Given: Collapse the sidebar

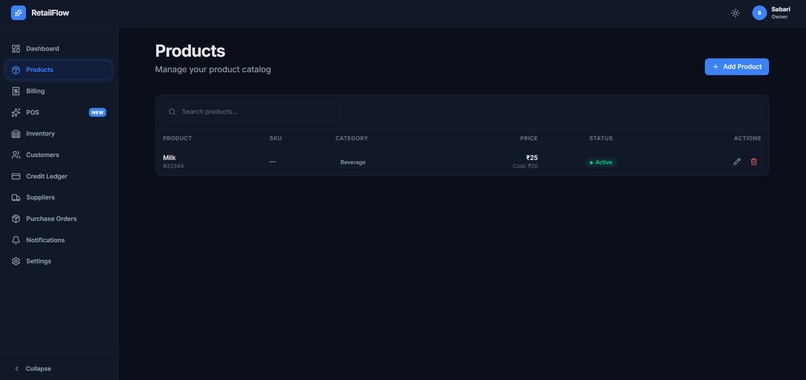Looking at the screenshot, I should pos(33,369).
